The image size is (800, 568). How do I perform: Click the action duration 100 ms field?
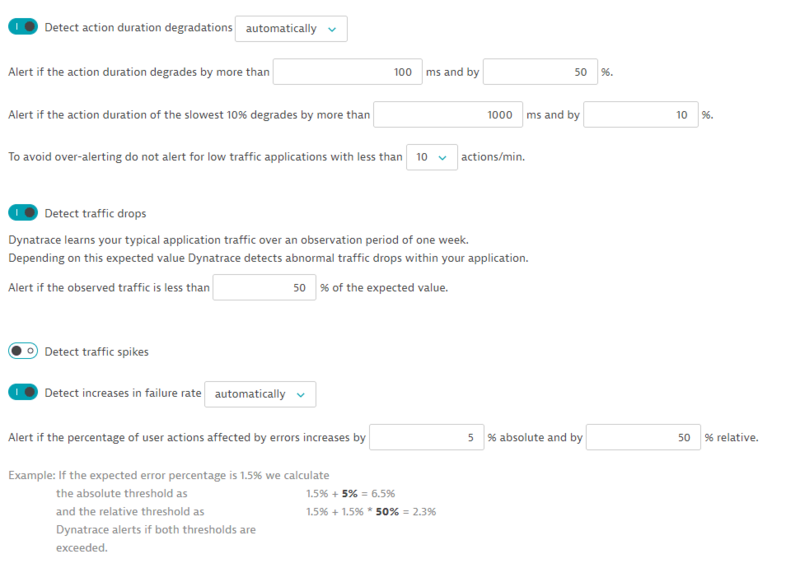point(346,72)
